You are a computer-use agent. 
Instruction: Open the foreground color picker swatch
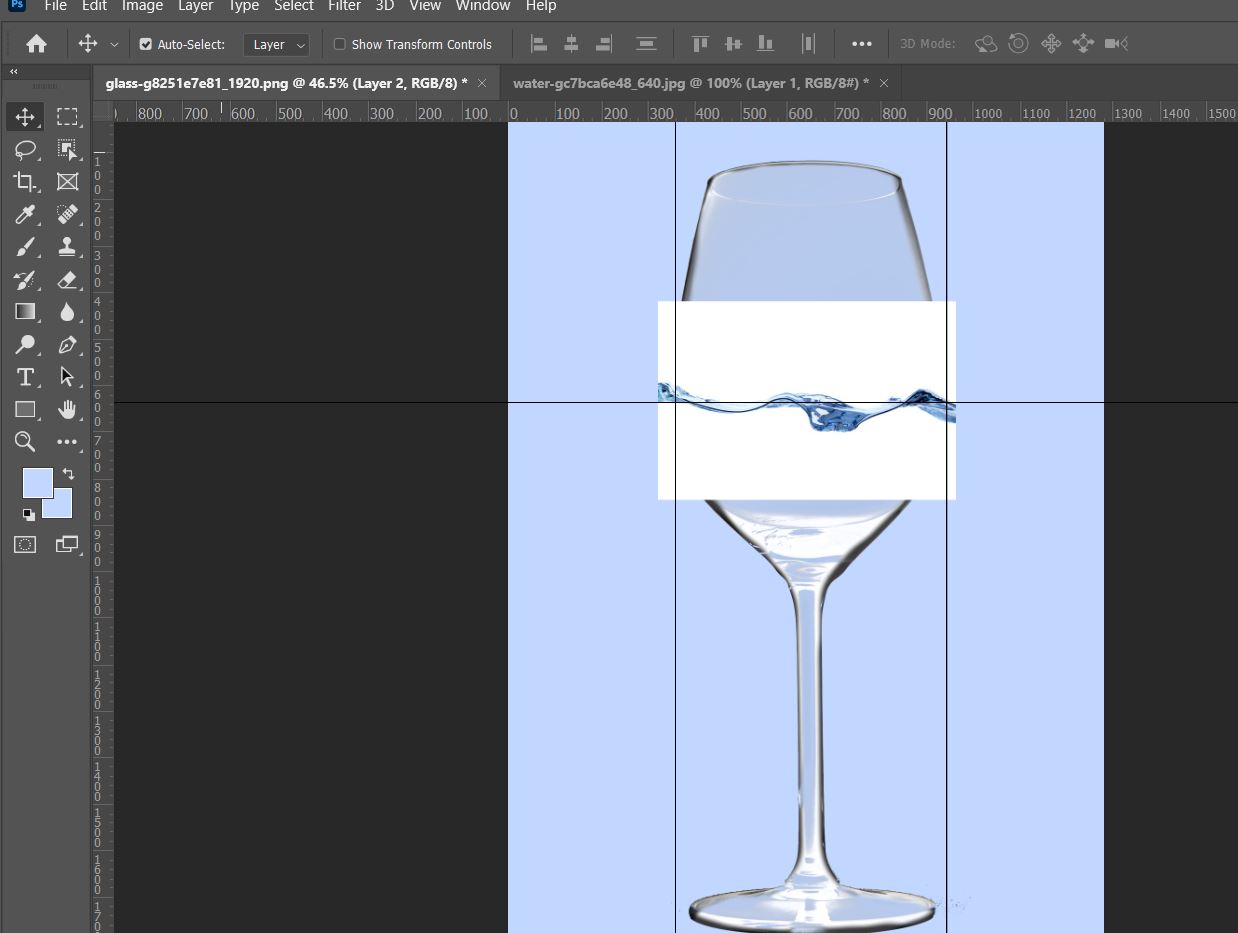(x=37, y=483)
